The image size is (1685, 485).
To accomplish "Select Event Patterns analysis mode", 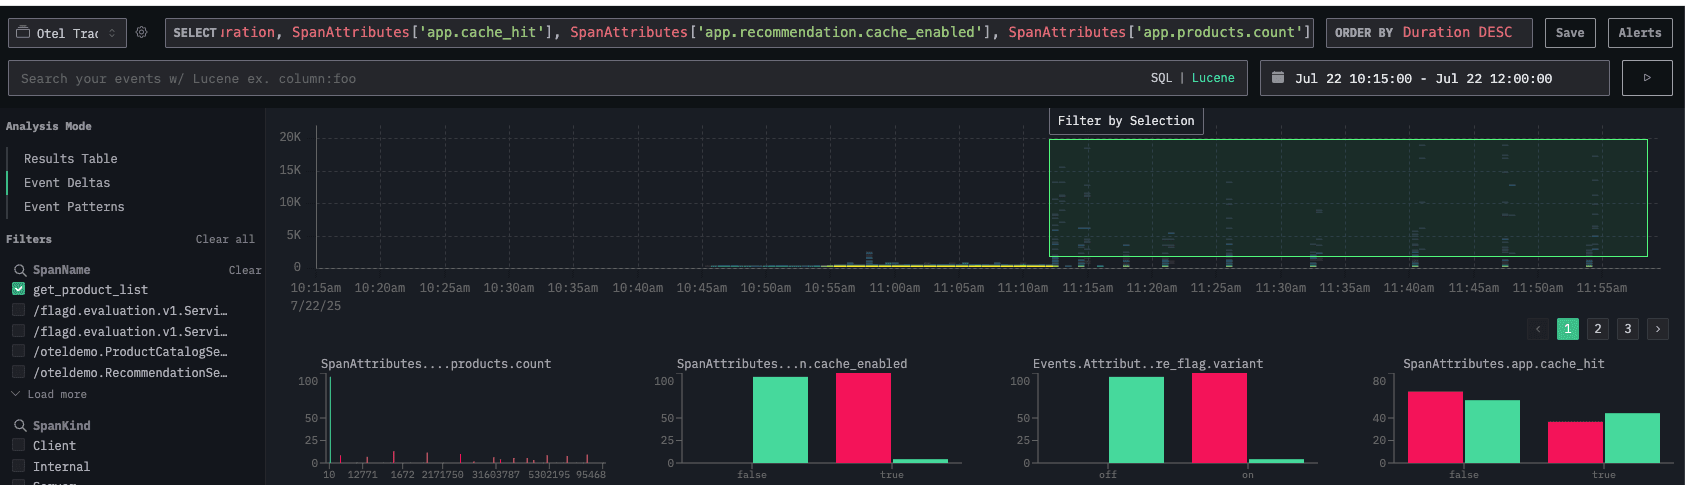I will 74,207.
